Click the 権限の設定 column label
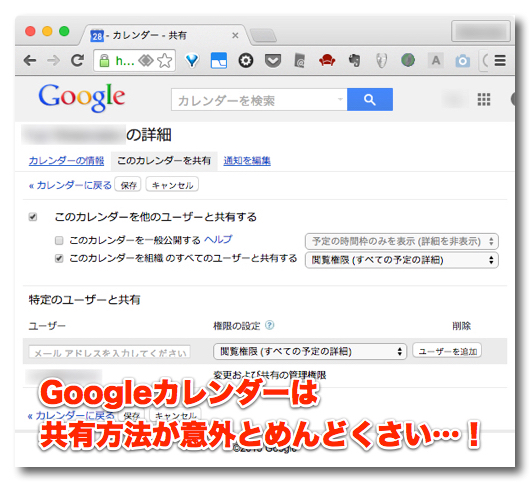Image resolution: width=530 pixels, height=482 pixels. pos(237,326)
